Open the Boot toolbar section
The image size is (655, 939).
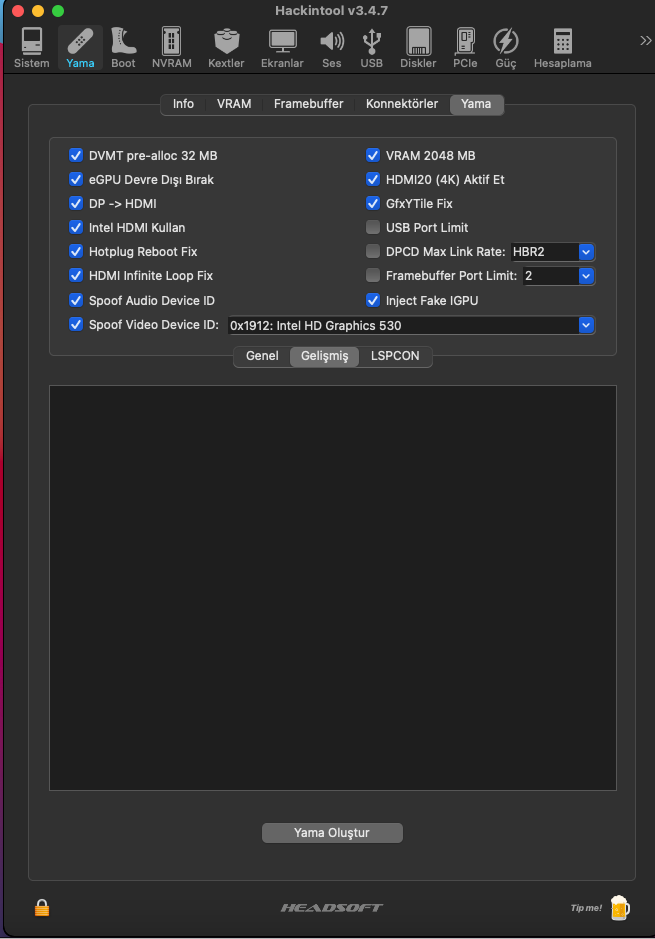click(123, 48)
